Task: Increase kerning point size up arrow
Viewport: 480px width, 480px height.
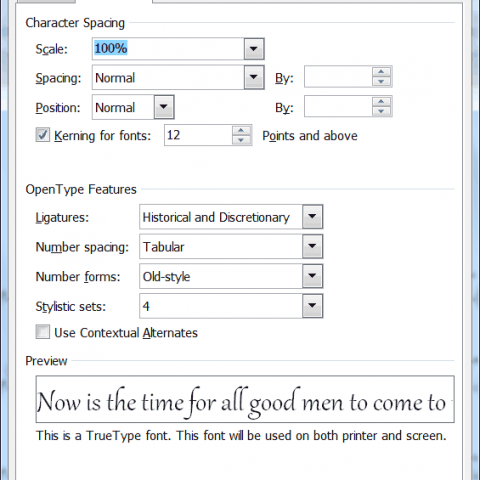Action: click(241, 130)
